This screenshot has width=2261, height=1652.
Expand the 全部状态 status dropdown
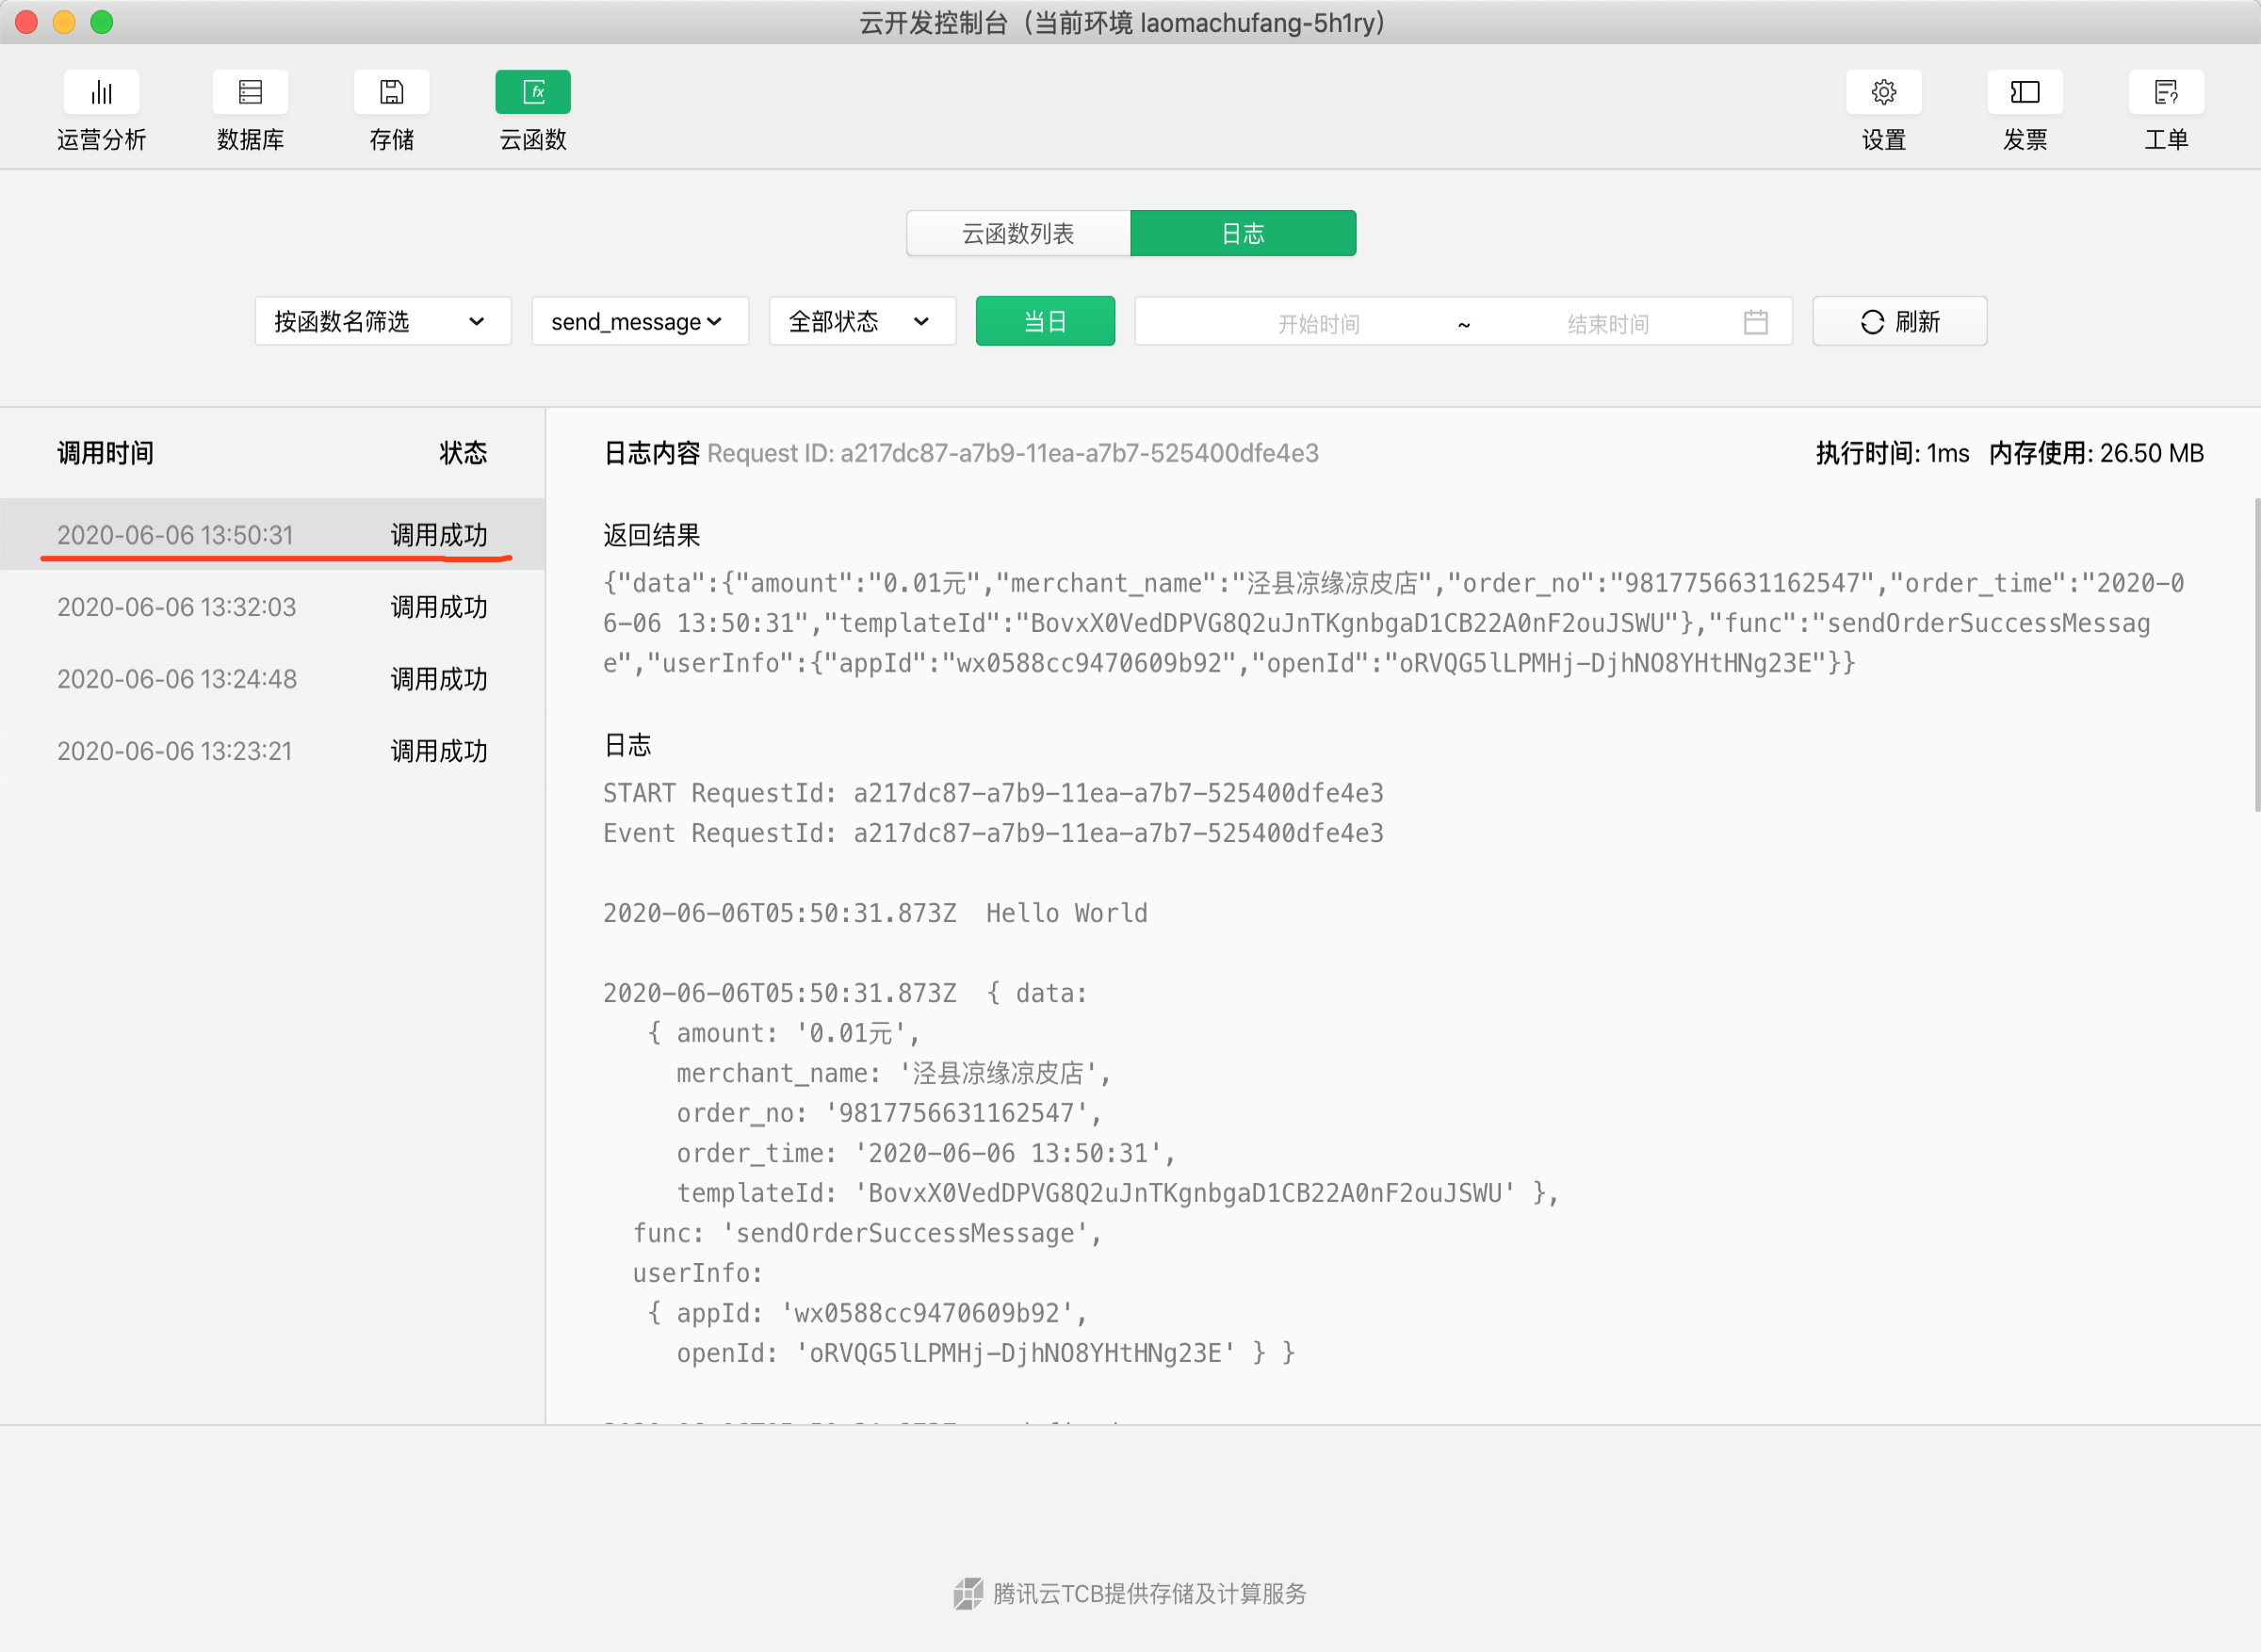[x=861, y=322]
